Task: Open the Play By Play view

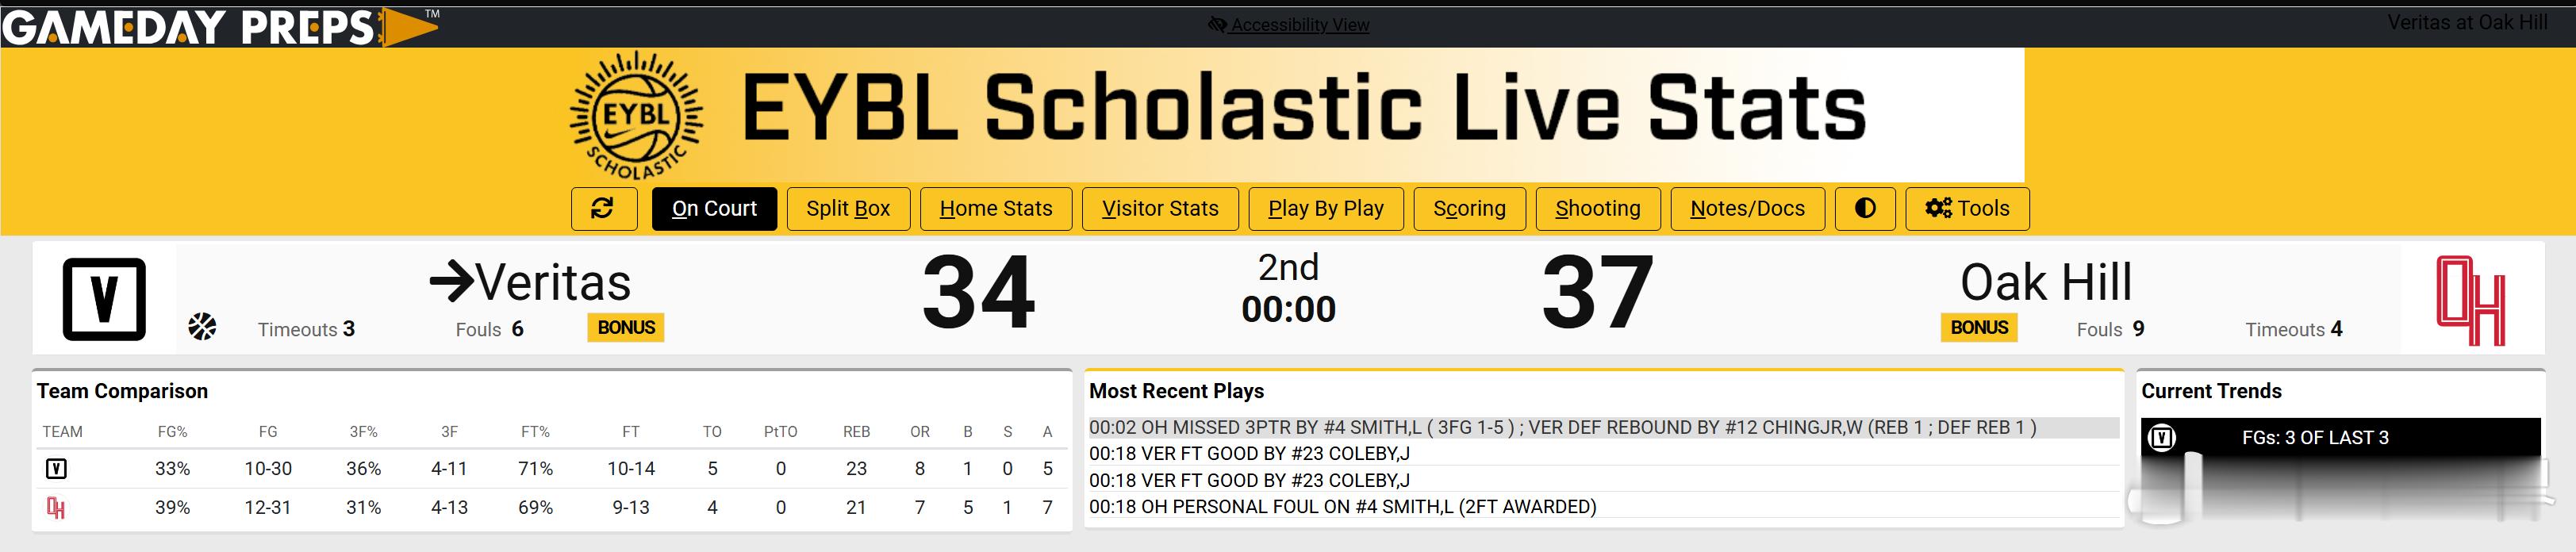Action: 1325,208
